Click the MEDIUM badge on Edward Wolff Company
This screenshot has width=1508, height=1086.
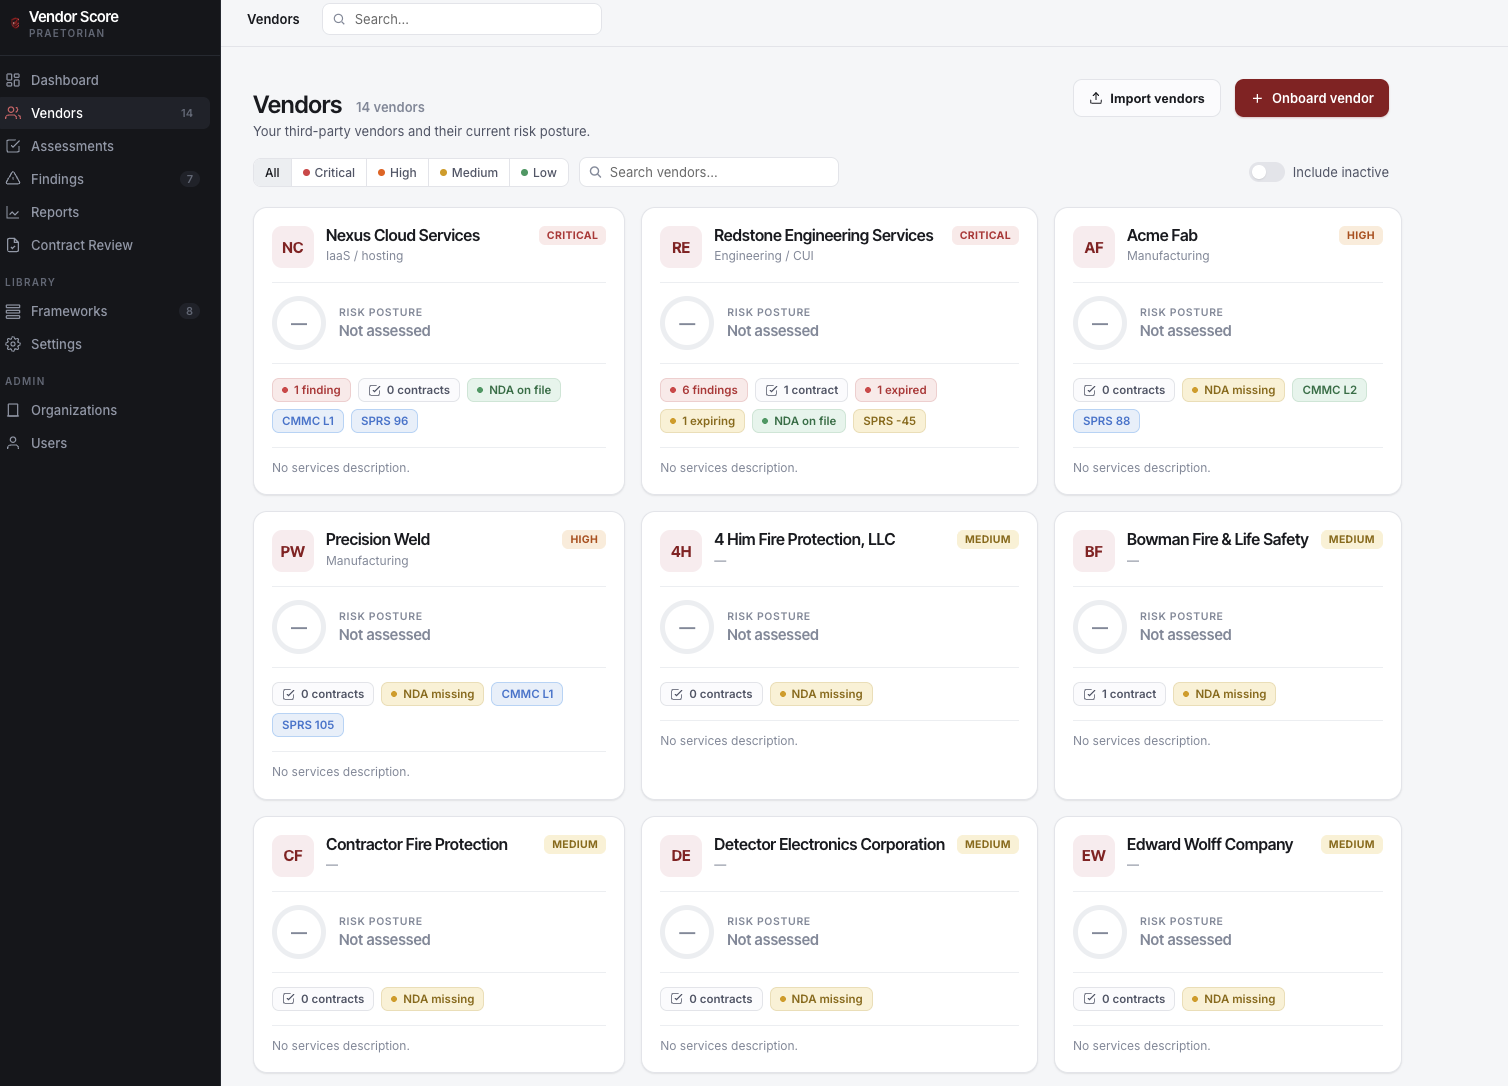(1352, 844)
